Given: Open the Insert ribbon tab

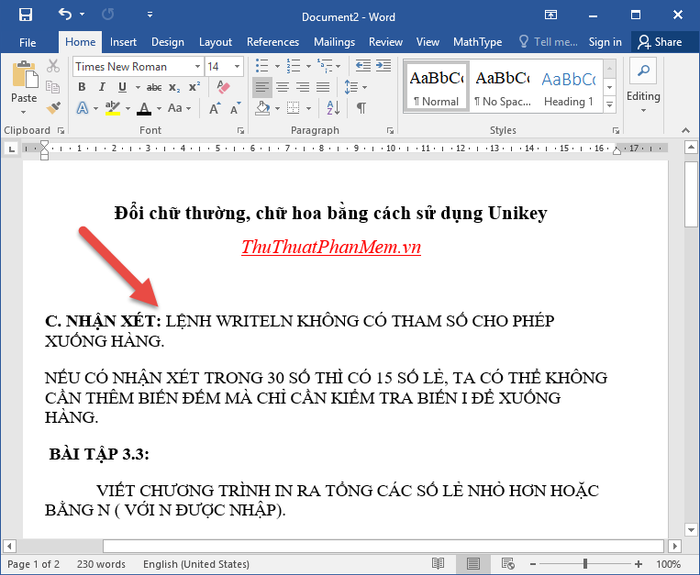Looking at the screenshot, I should pyautogui.click(x=123, y=42).
